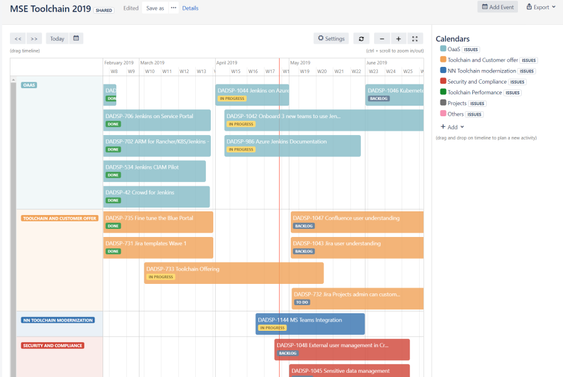This screenshot has width=563, height=377.
Task: Click Add Event button
Action: click(x=497, y=7)
